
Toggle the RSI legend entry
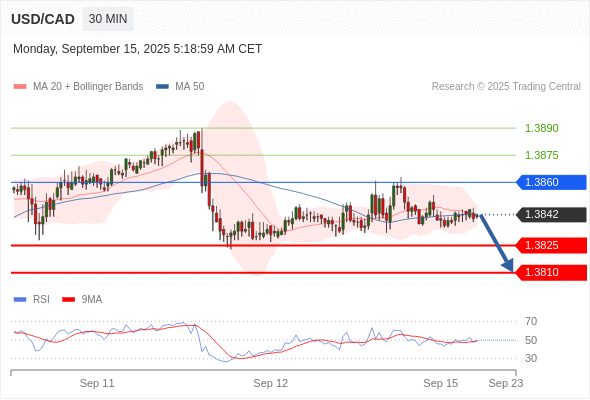pyautogui.click(x=32, y=300)
